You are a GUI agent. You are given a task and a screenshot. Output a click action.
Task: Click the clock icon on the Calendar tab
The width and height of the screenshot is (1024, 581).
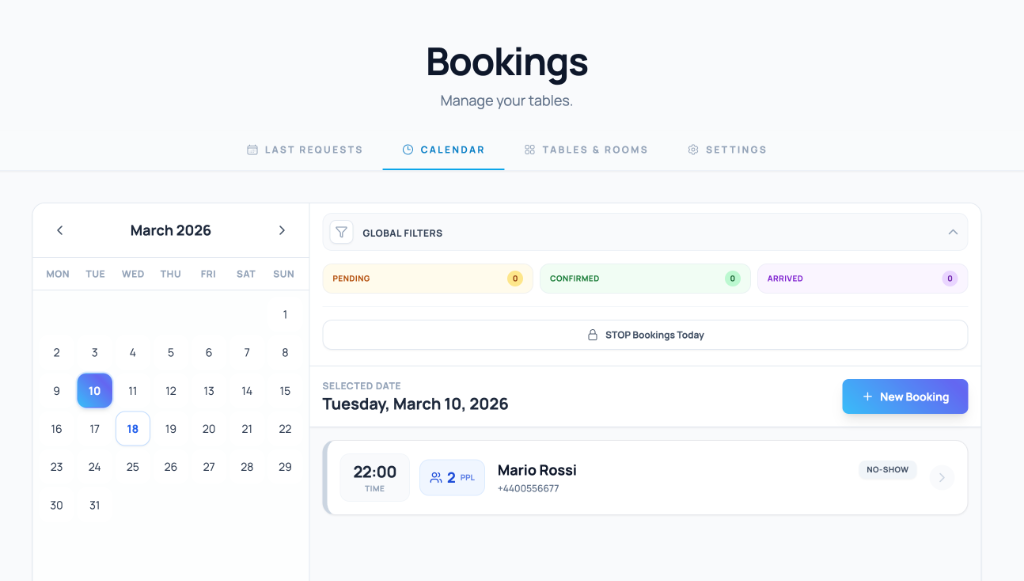tap(407, 149)
